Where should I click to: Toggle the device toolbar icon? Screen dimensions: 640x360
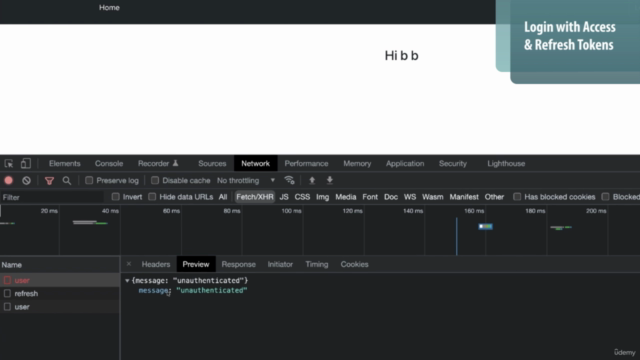26,164
